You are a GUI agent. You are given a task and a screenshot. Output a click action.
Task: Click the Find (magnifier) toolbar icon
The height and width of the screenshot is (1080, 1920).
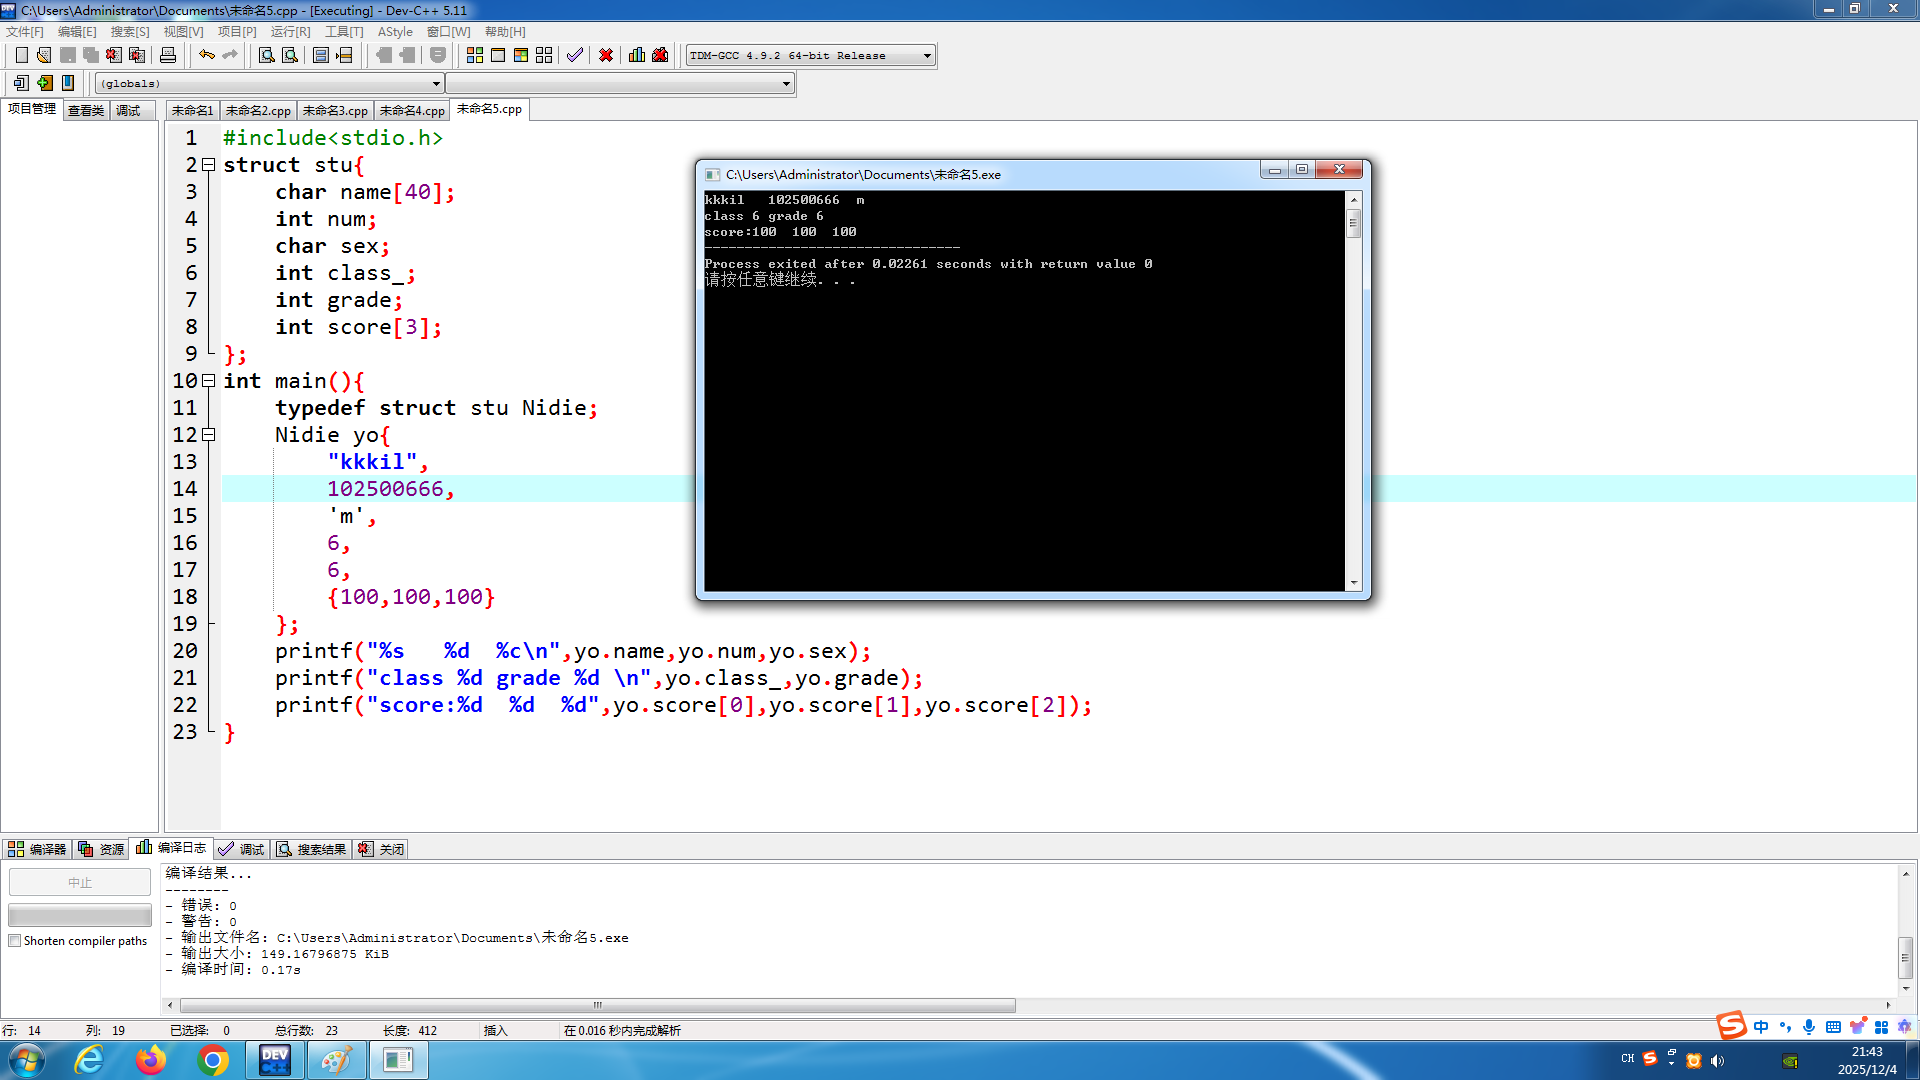pos(266,55)
